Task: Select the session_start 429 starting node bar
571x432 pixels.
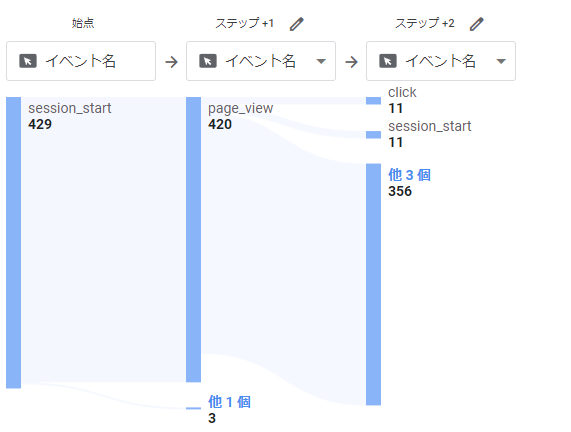Action: click(x=13, y=243)
